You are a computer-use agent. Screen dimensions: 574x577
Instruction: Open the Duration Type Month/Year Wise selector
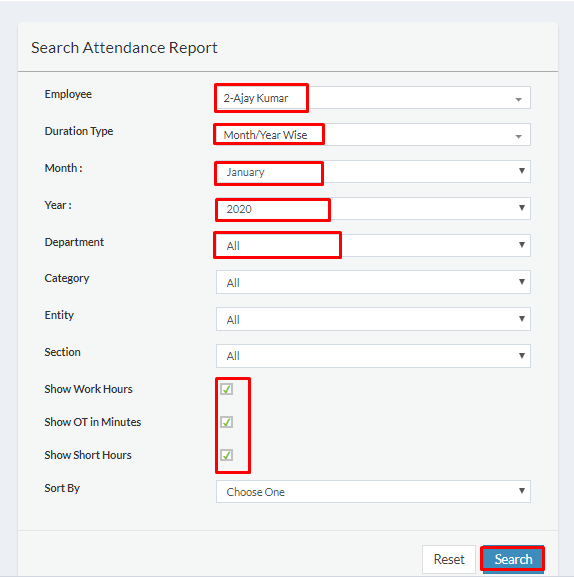(373, 135)
